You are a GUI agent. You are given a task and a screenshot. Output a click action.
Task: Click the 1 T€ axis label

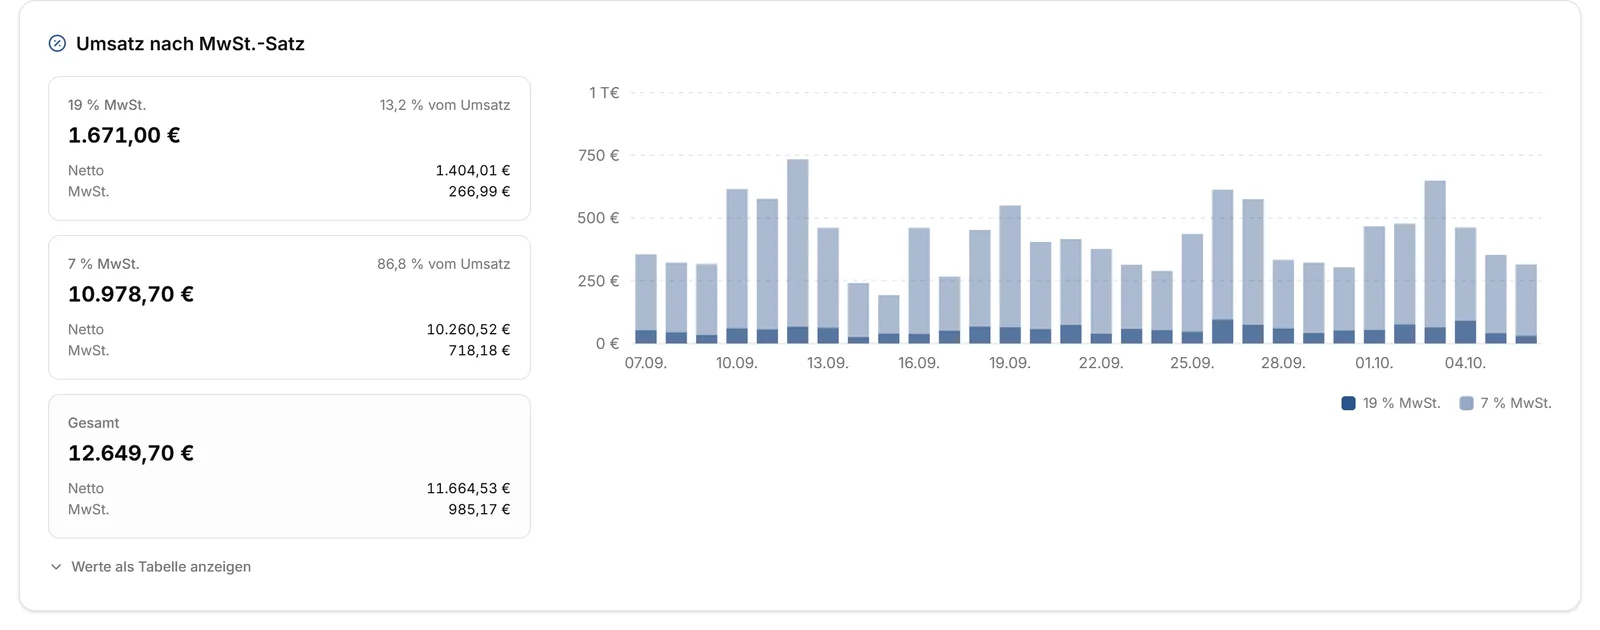[x=604, y=93]
